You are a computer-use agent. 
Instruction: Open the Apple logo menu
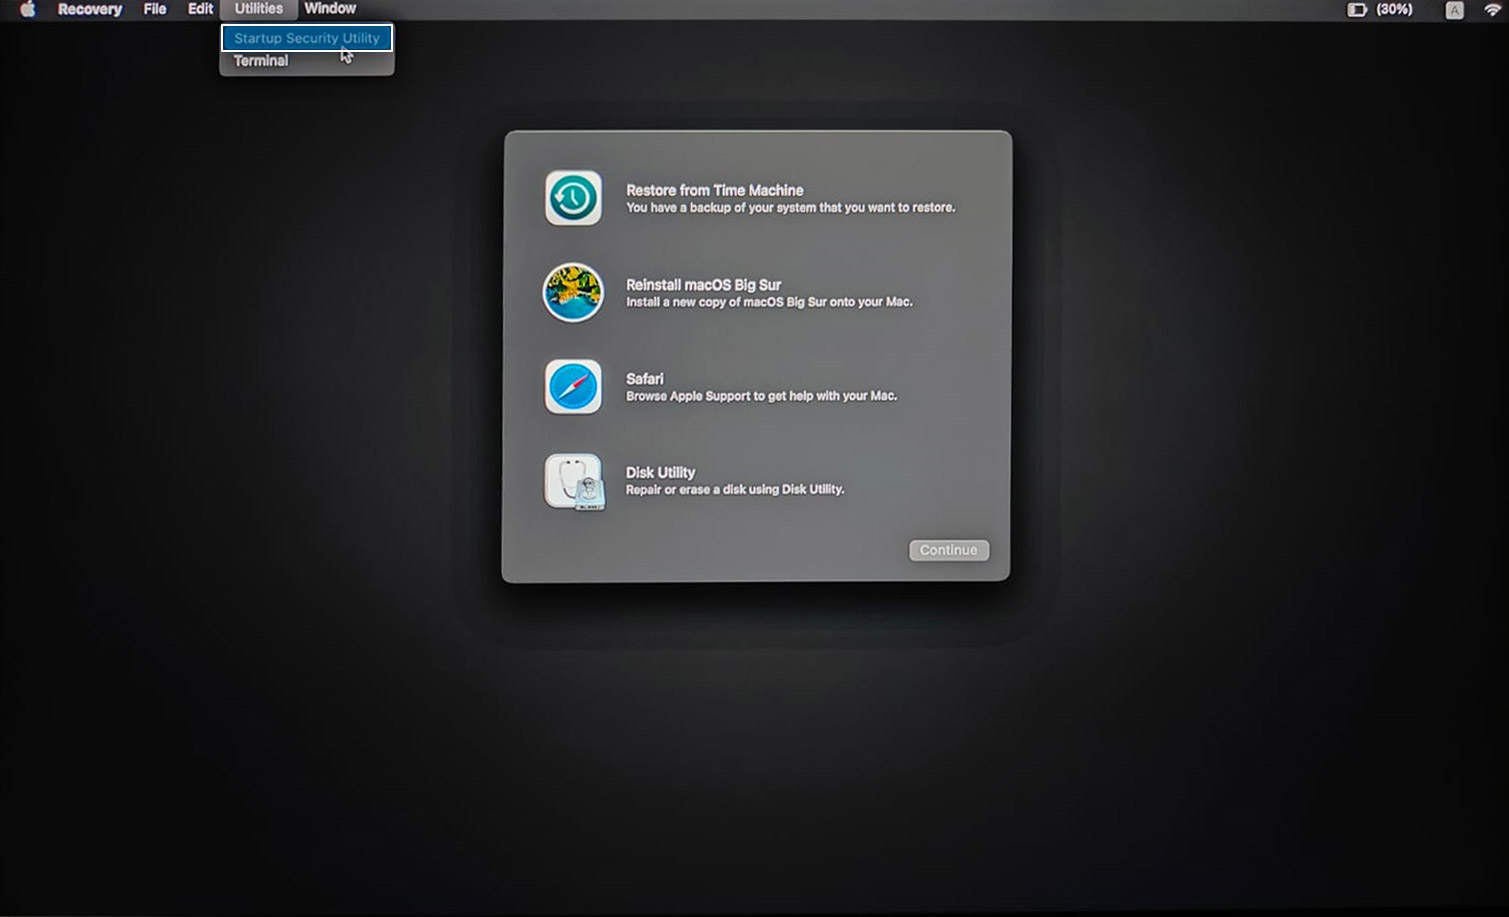pos(27,9)
